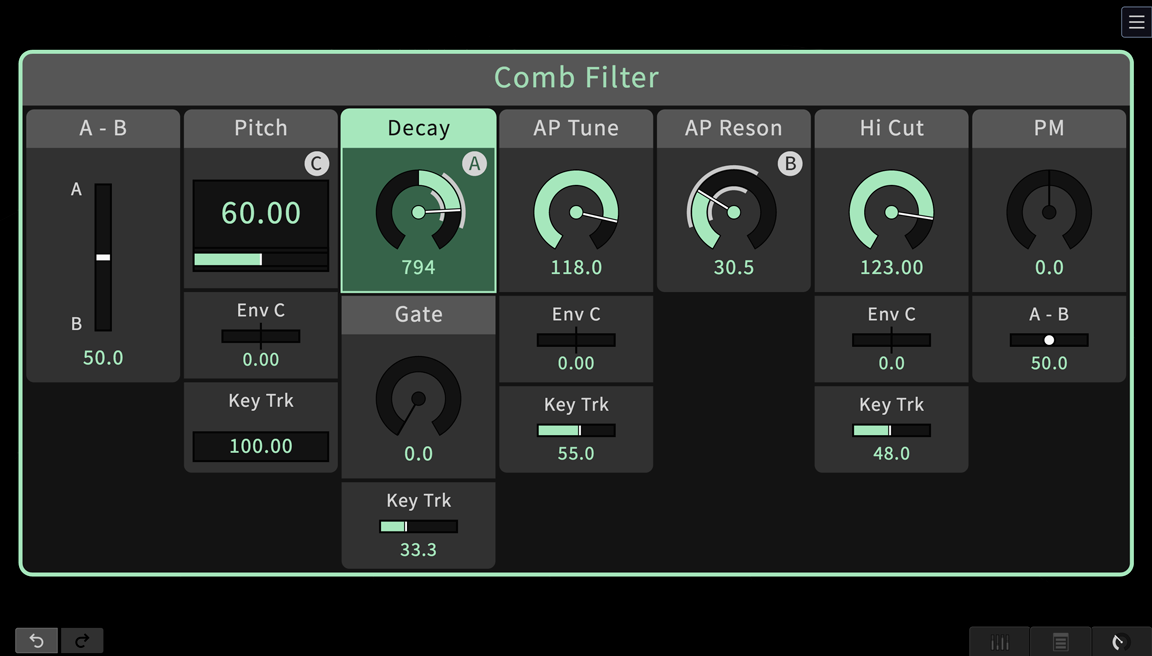
Task: Click the PM A - B balance slider
Action: coord(1049,340)
